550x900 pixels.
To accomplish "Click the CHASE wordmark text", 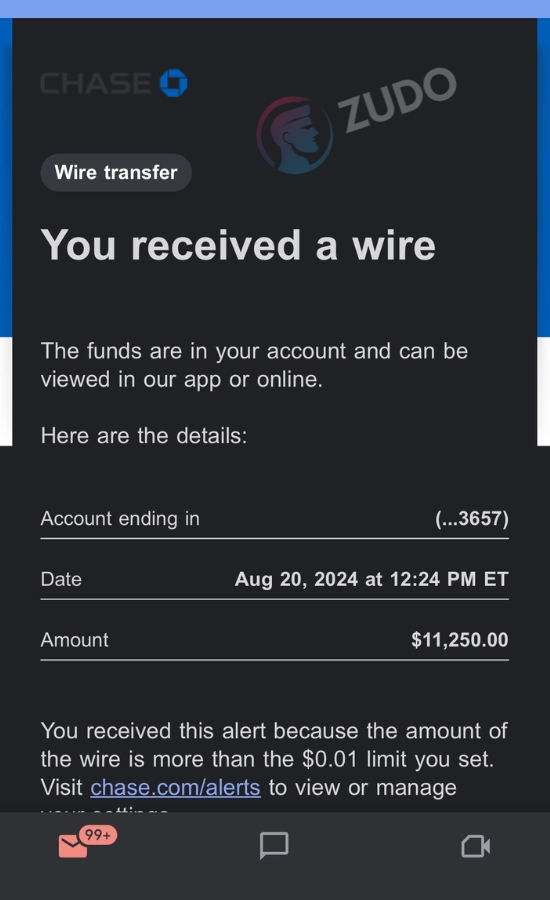I will [96, 84].
